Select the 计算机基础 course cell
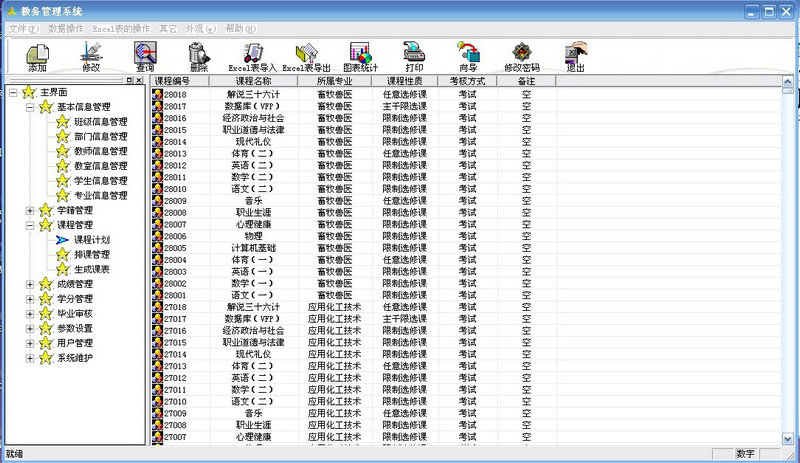This screenshot has width=800, height=463. [253, 248]
